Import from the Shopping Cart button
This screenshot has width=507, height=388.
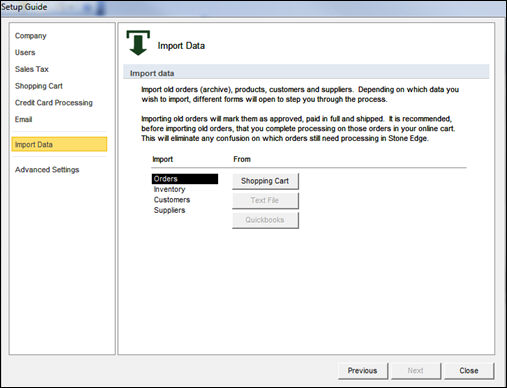(x=265, y=181)
